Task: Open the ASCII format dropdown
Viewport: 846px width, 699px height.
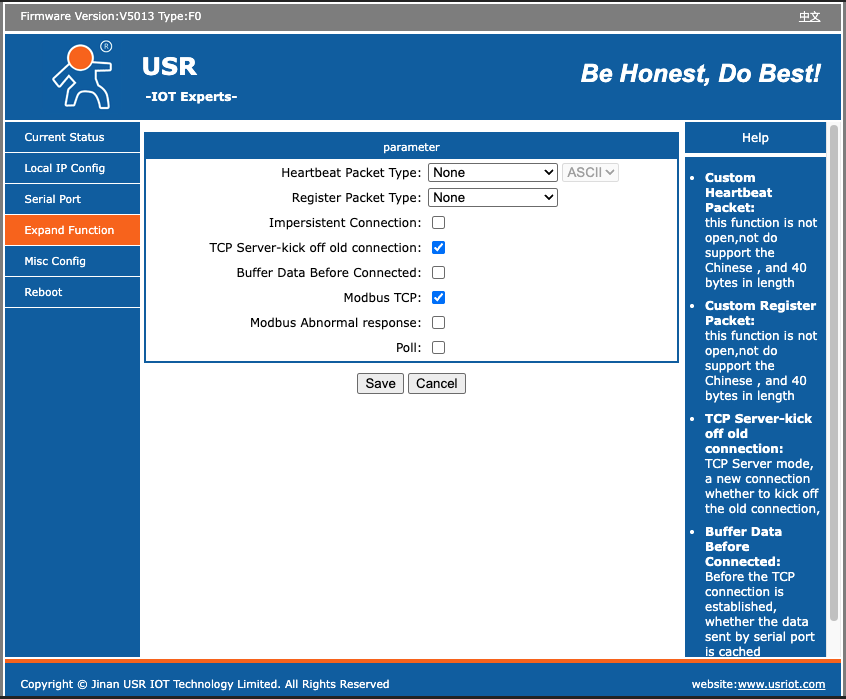Action: [590, 173]
